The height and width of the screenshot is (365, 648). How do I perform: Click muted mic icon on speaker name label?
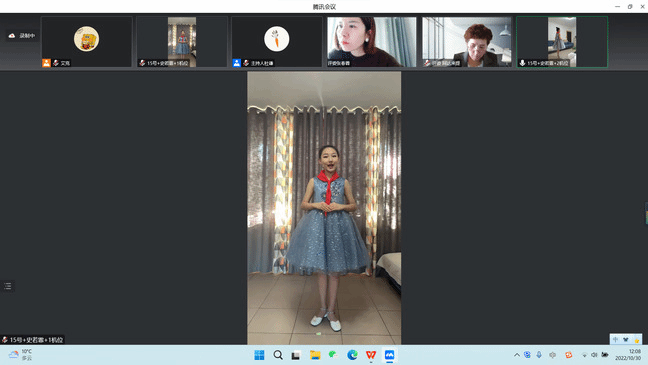pyautogui.click(x=5, y=340)
